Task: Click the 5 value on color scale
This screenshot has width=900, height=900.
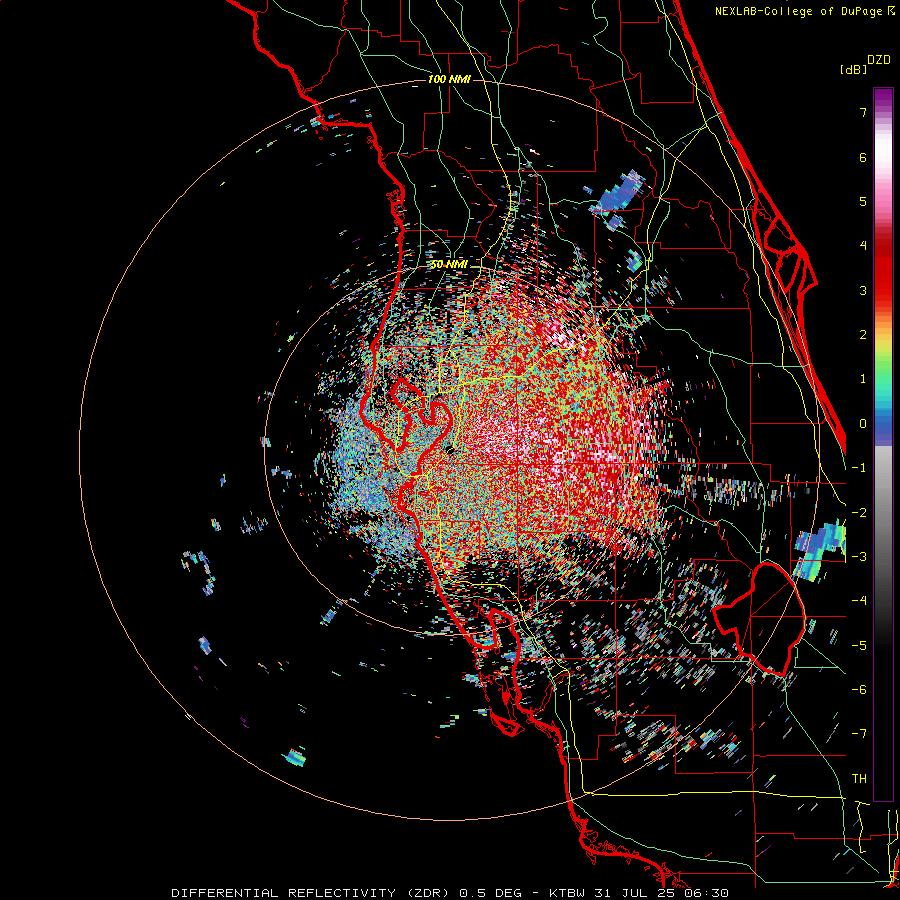Action: point(863,201)
